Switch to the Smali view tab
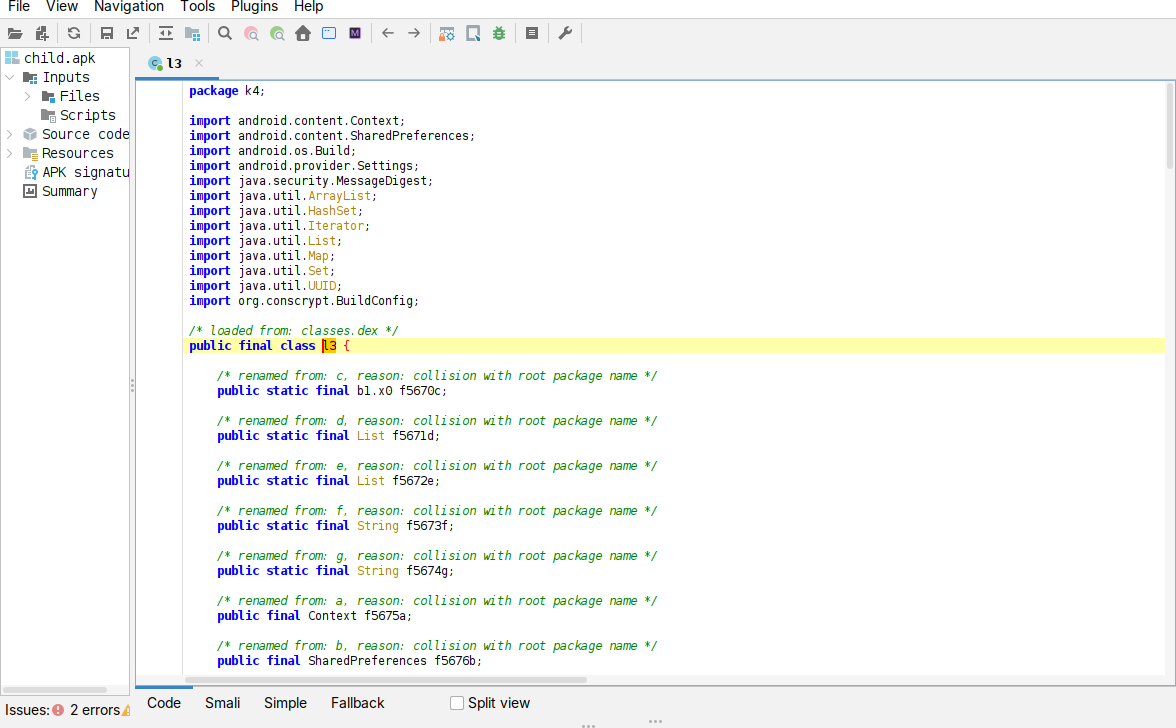 (x=222, y=703)
